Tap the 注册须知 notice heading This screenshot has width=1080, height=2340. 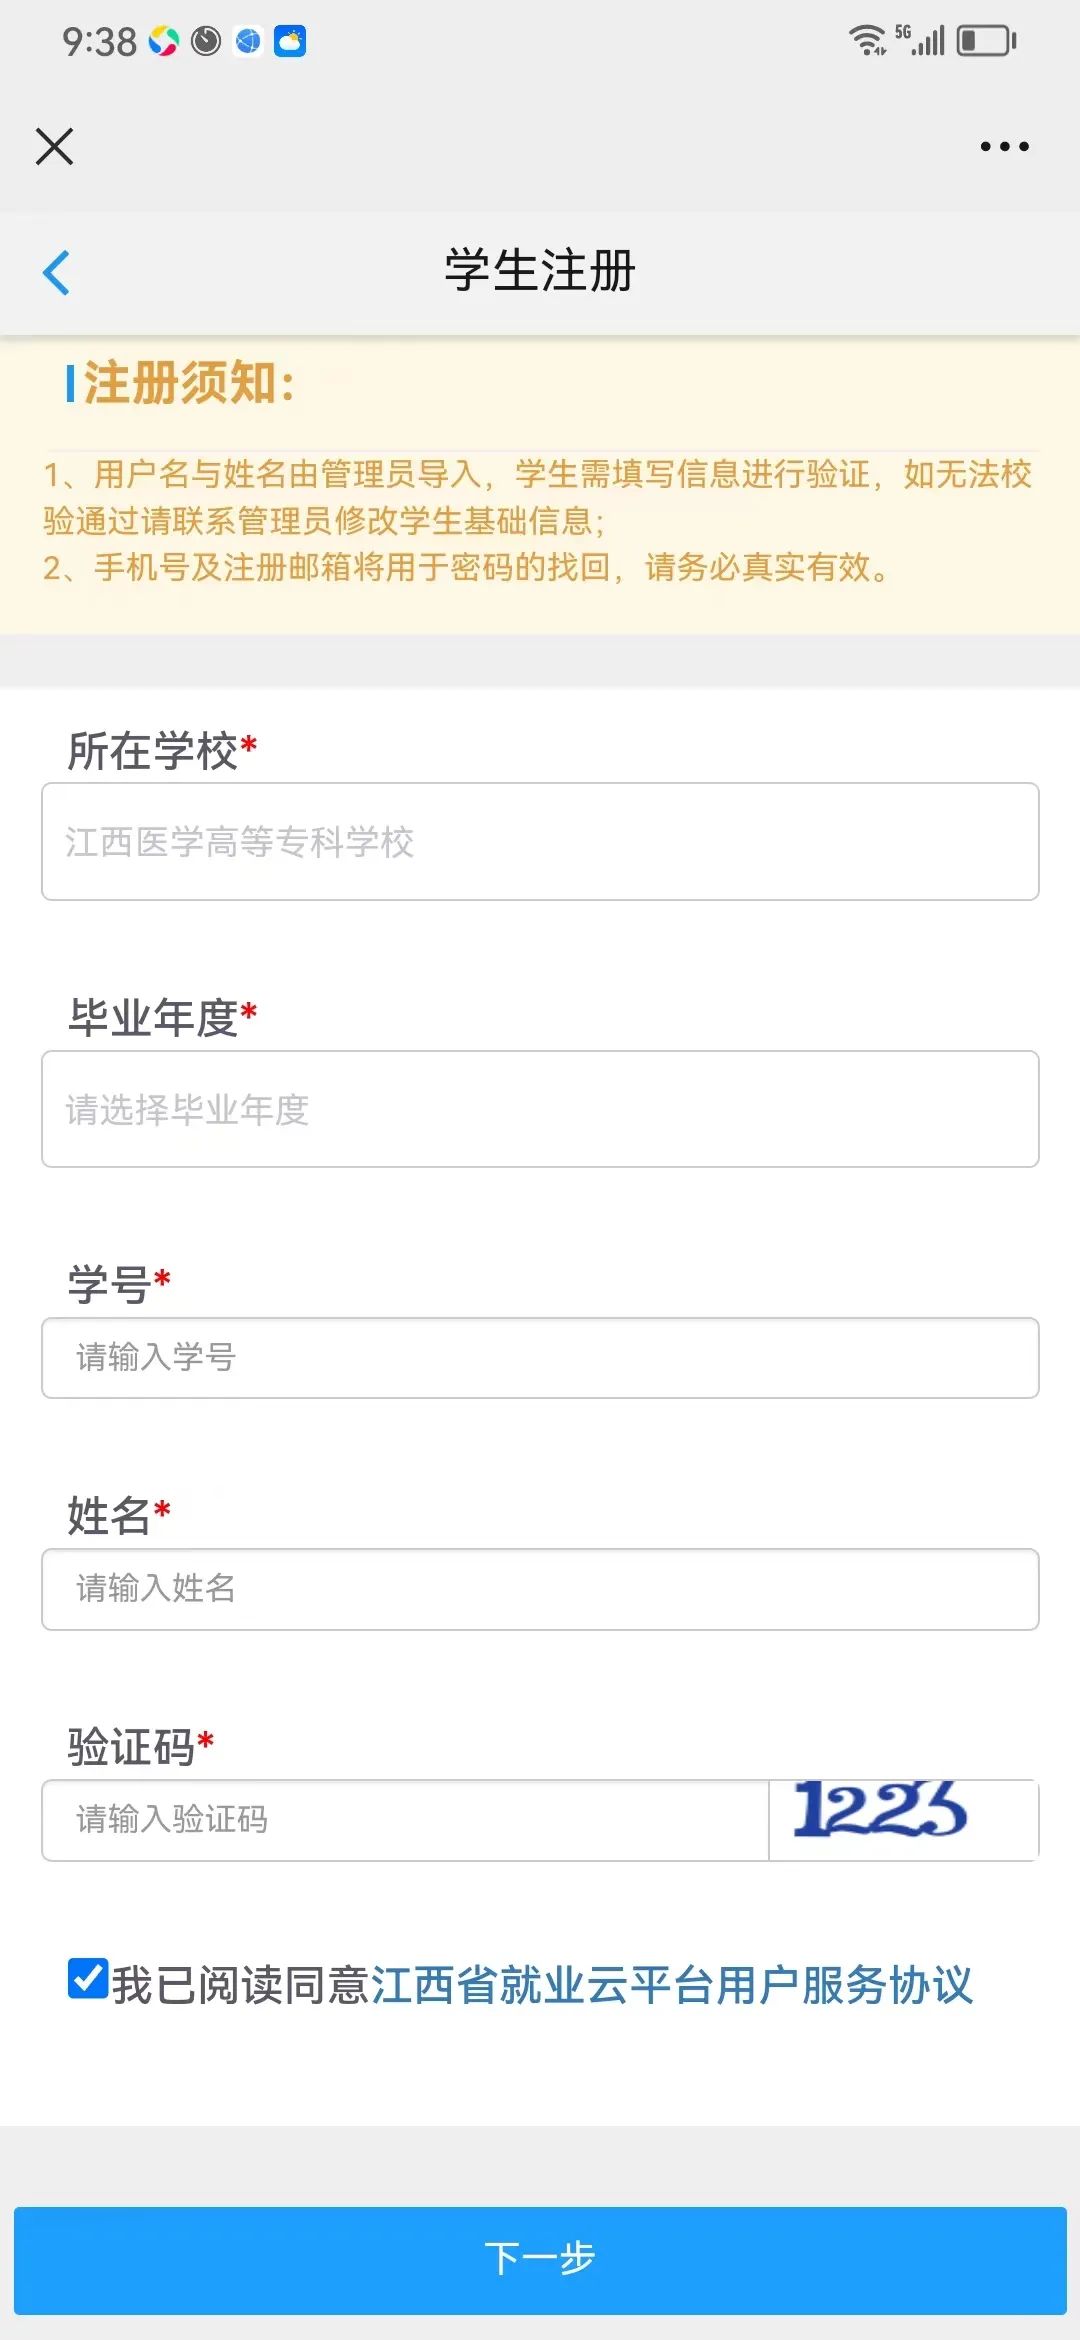tap(189, 383)
